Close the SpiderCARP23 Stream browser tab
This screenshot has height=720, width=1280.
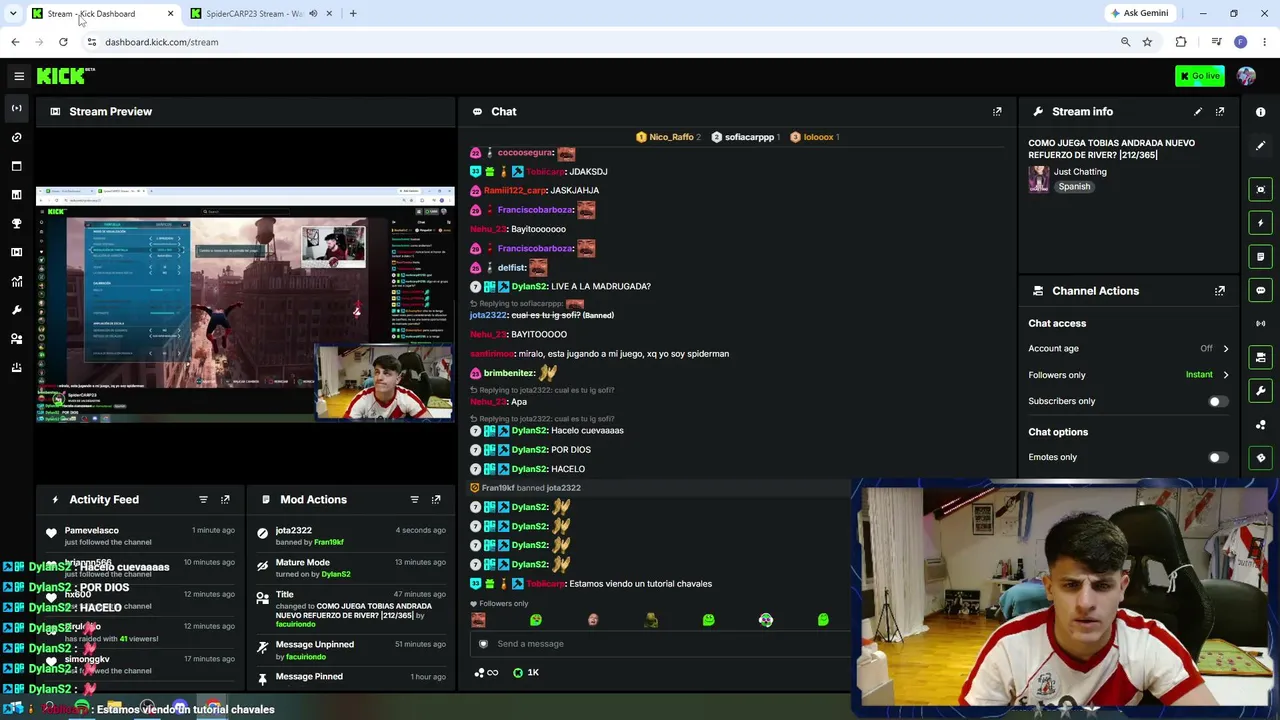[329, 14]
